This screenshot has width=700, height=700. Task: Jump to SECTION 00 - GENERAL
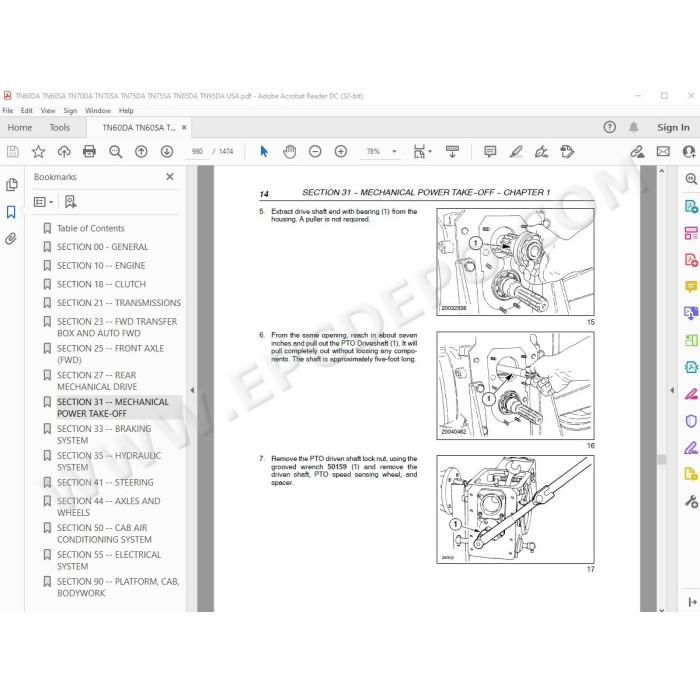(x=103, y=247)
